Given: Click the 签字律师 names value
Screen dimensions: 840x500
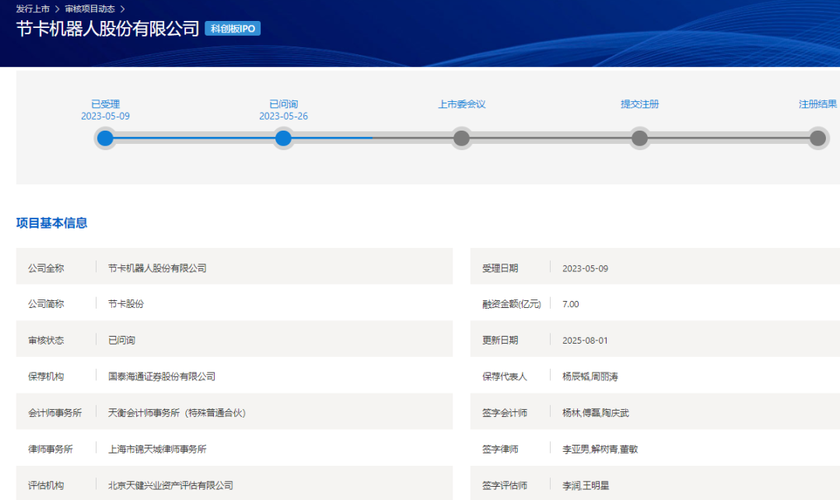Looking at the screenshot, I should (600, 450).
